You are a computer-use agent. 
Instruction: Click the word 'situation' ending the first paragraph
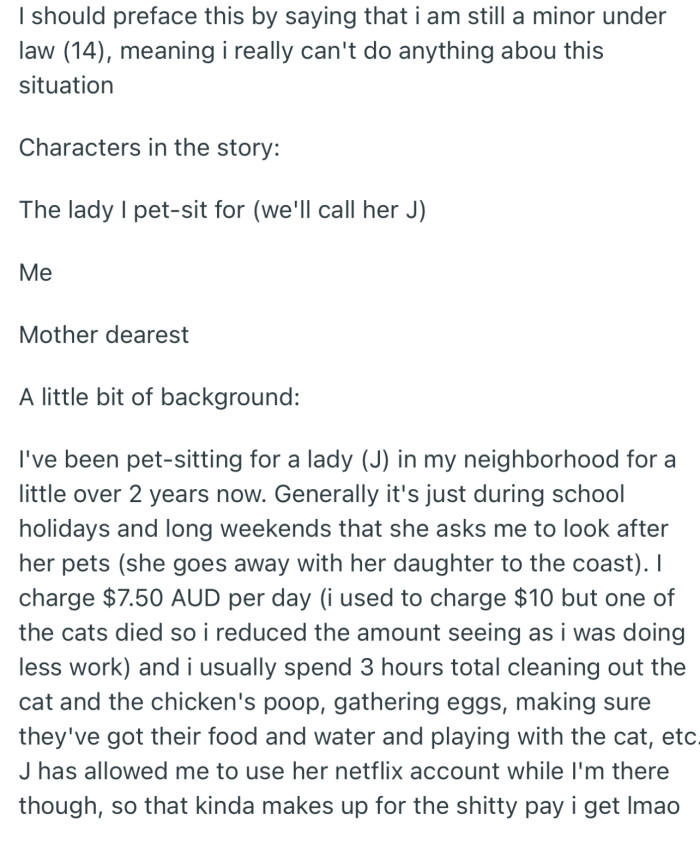(66, 85)
